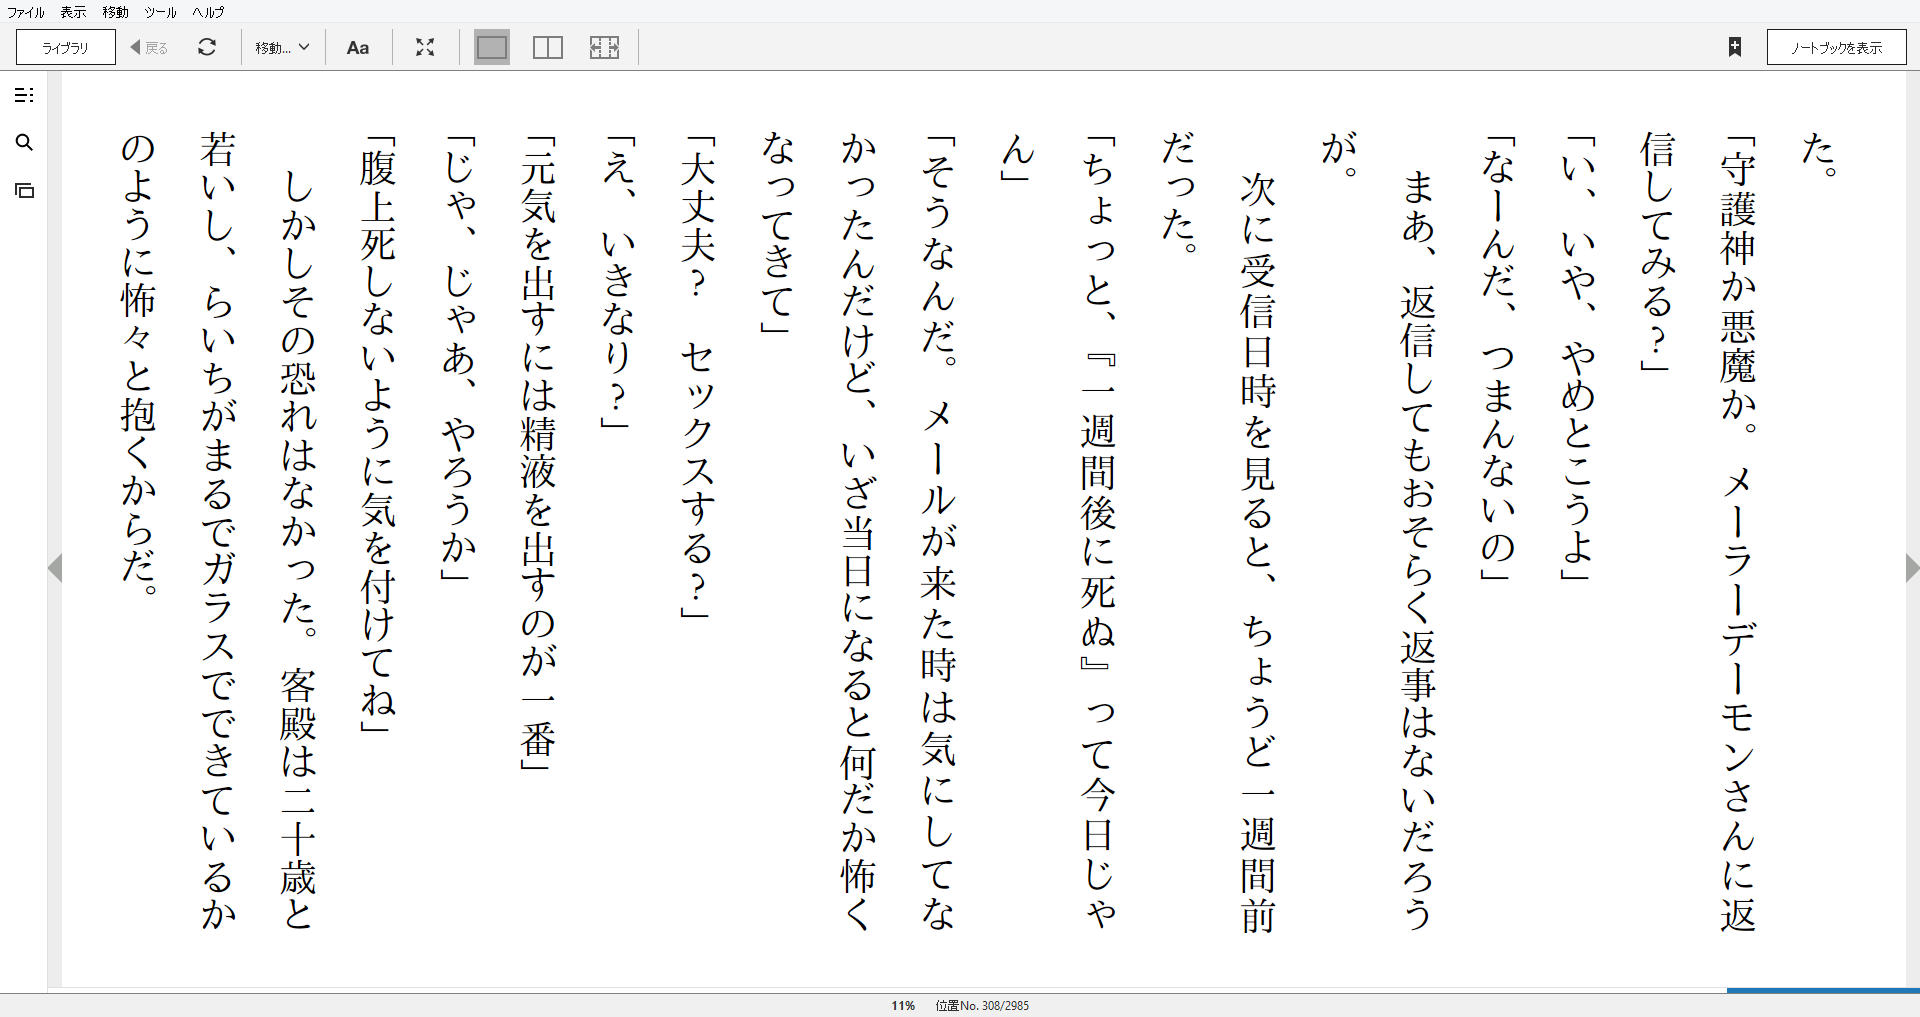Viewport: 1920px width, 1017px height.
Task: Open the ツール menu
Action: tap(160, 12)
